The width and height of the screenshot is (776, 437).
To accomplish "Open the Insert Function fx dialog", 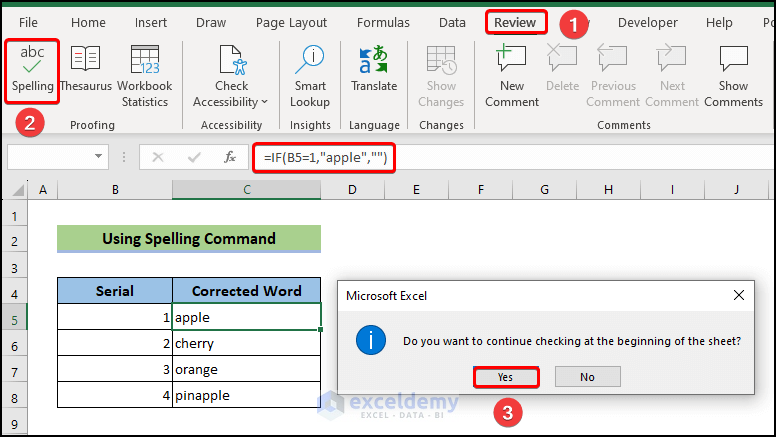I will point(230,157).
